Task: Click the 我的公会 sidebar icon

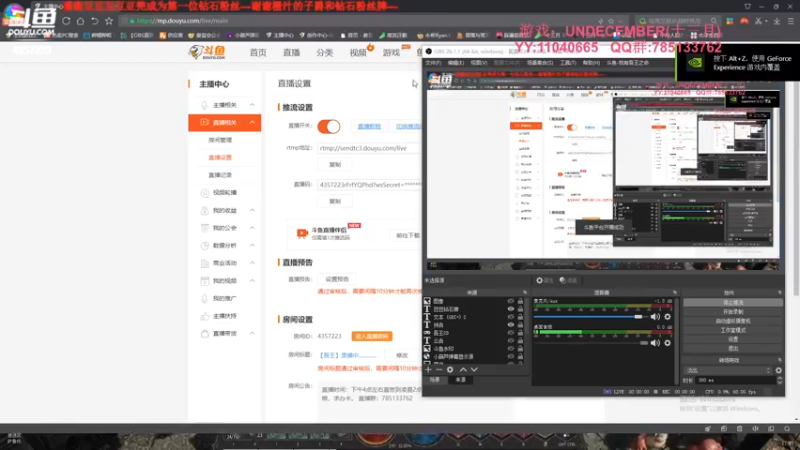Action: (205, 228)
